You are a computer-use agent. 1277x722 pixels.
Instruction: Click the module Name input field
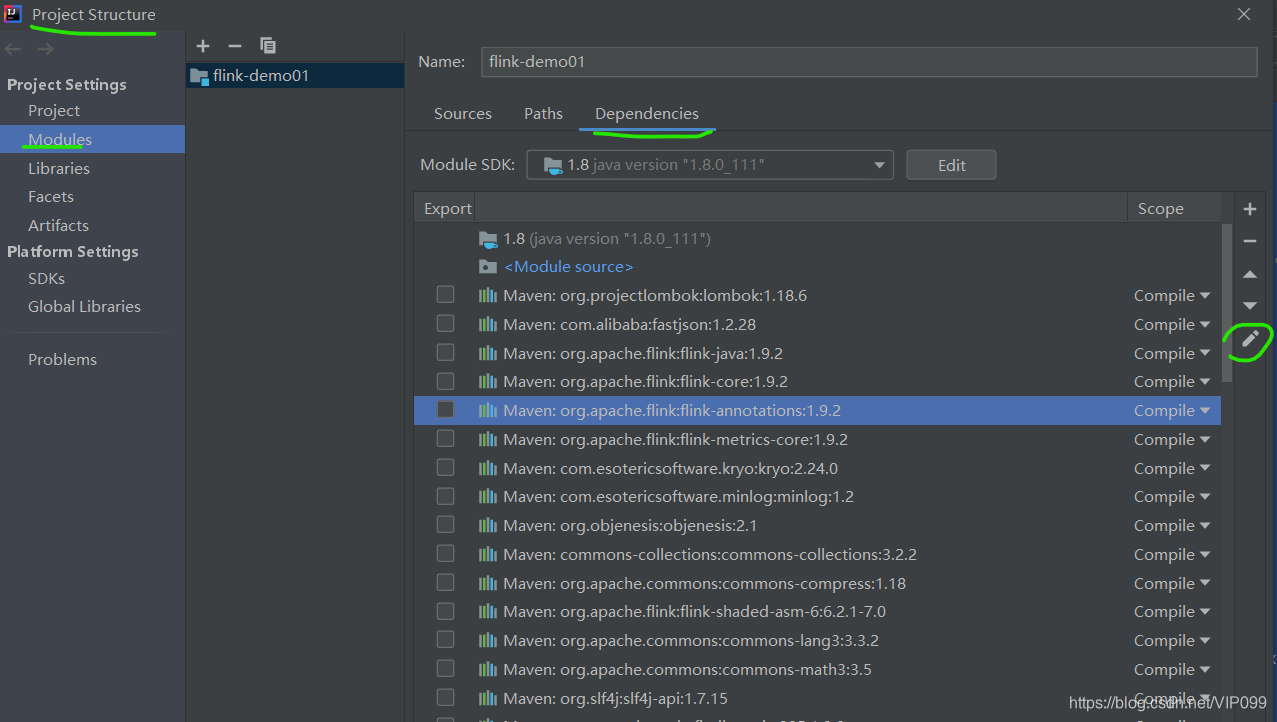coord(868,61)
